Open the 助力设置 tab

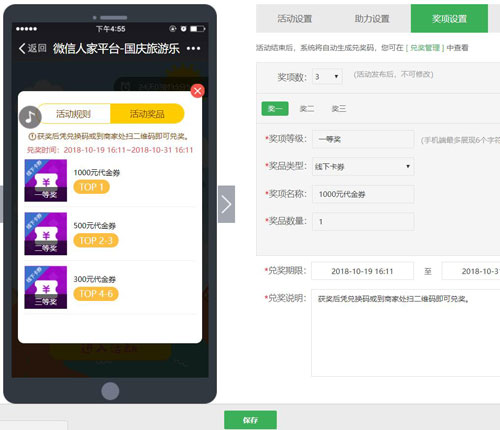point(372,19)
